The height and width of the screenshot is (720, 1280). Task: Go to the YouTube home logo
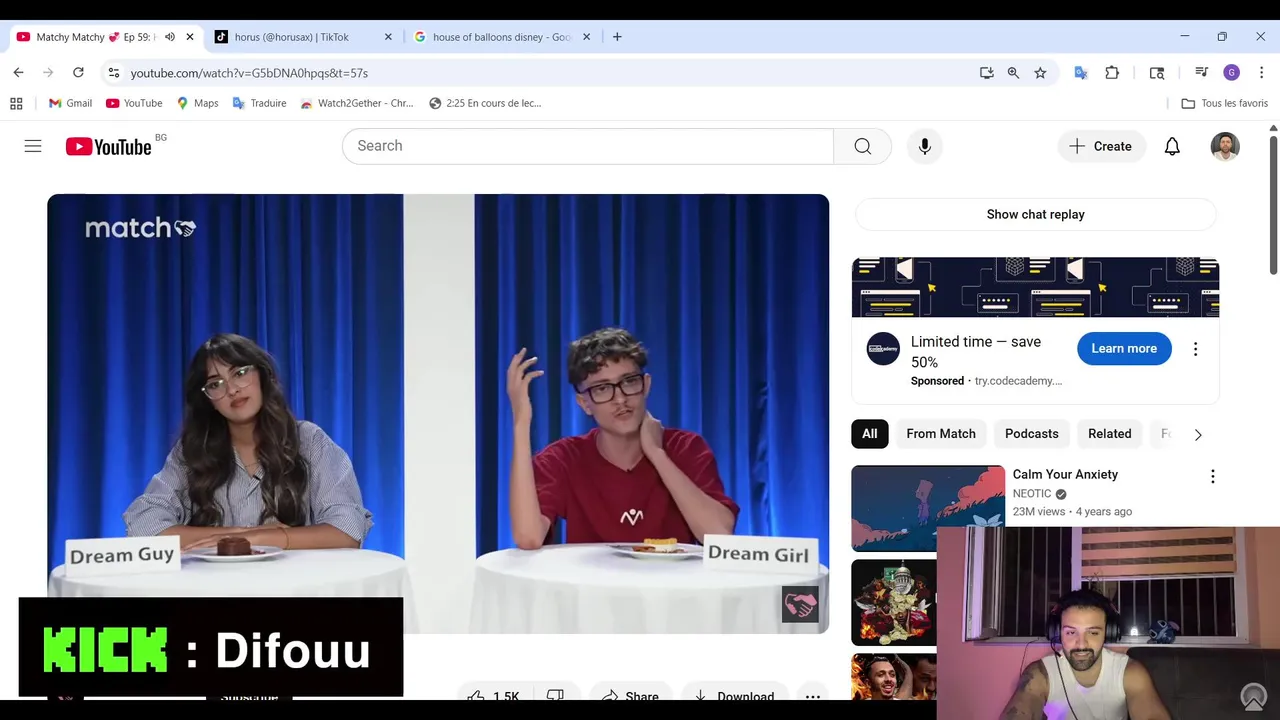pyautogui.click(x=109, y=147)
